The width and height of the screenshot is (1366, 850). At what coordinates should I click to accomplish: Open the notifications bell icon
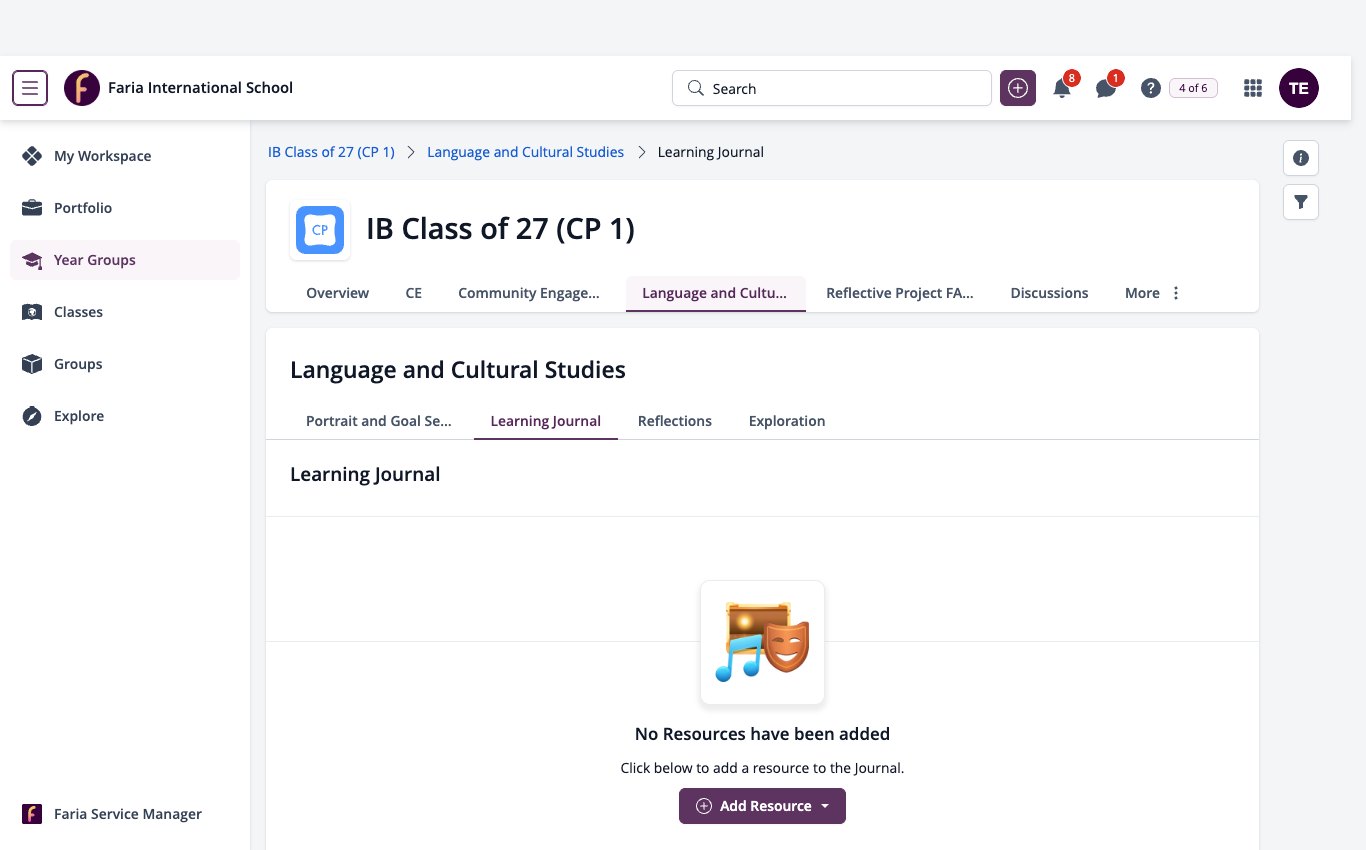[x=1062, y=88]
